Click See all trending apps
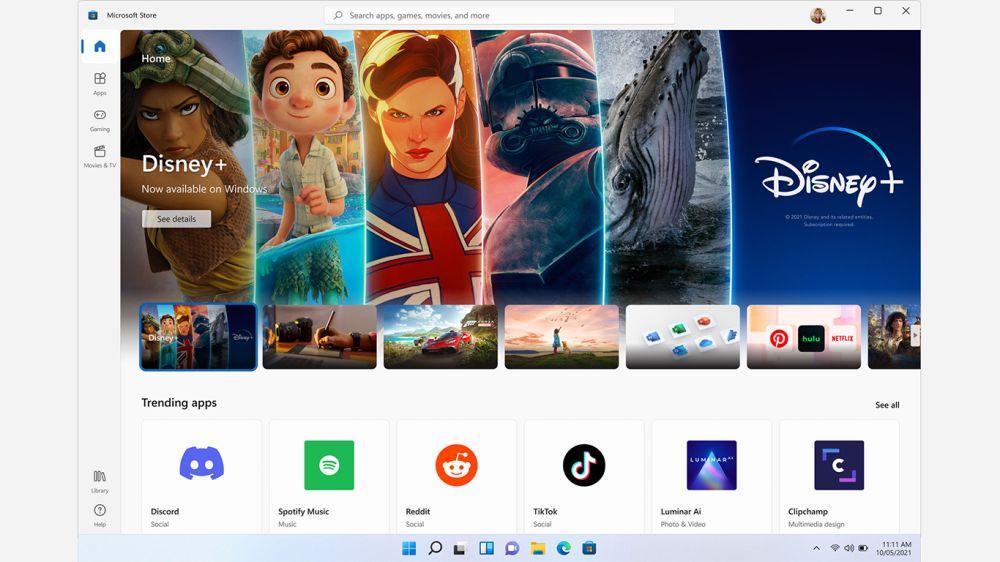 click(x=887, y=405)
